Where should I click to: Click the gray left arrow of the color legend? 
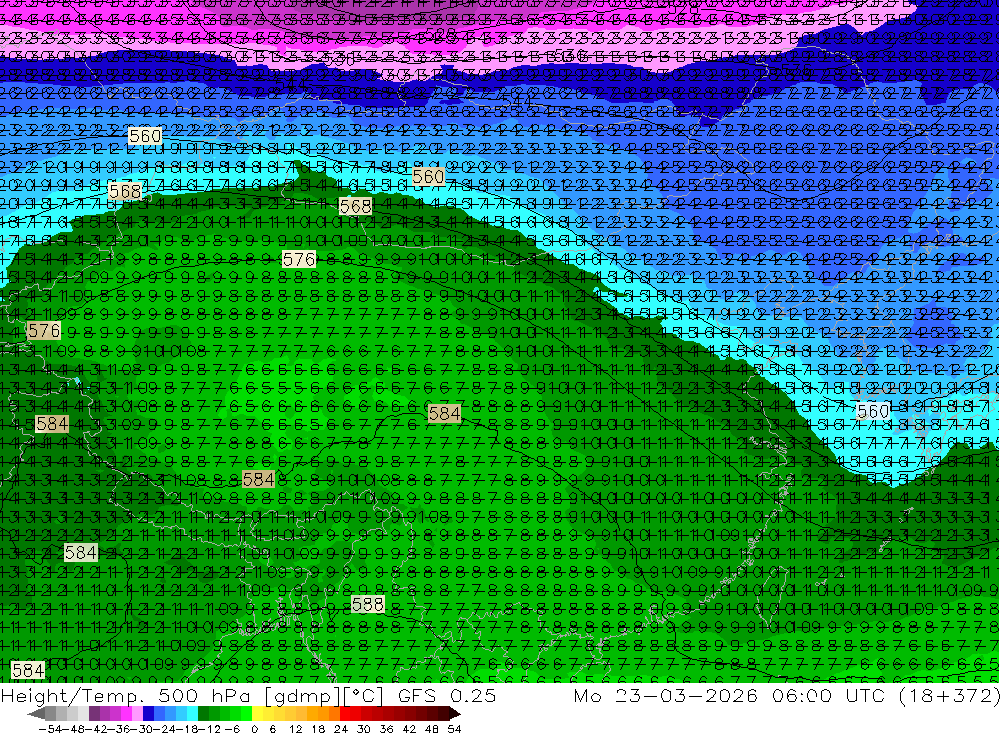(x=36, y=713)
